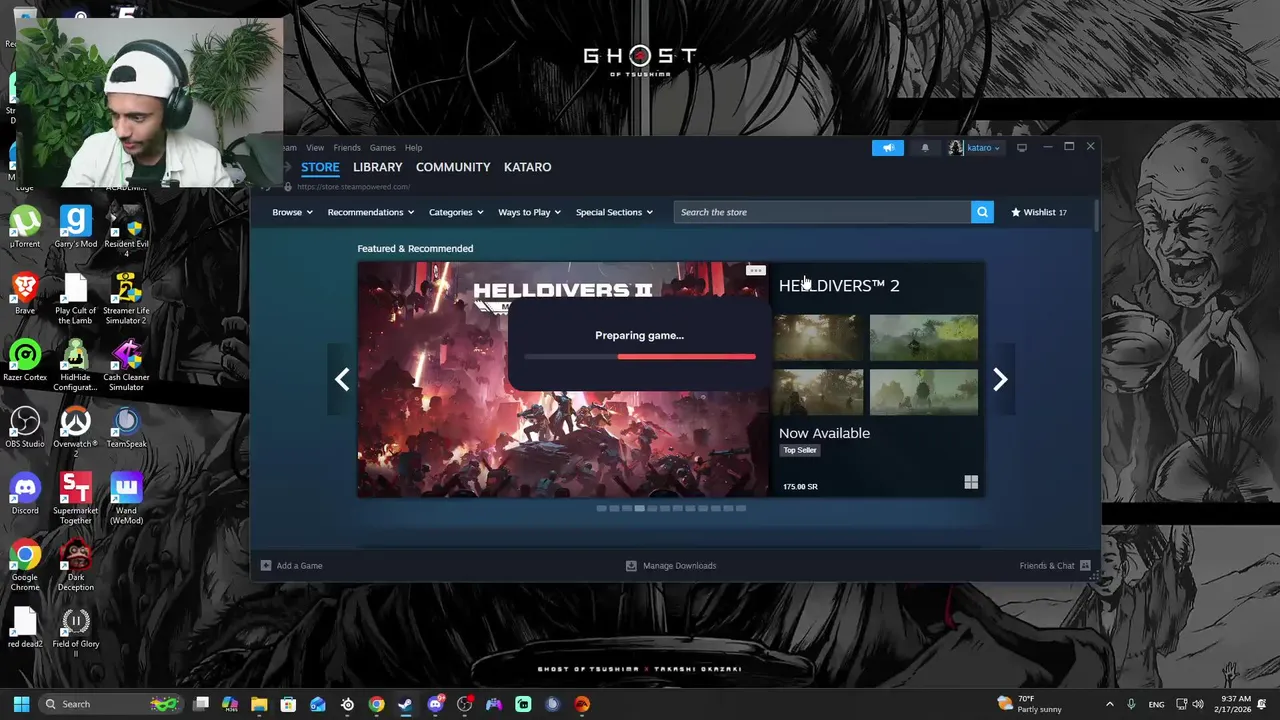Open the Steam Games menu
This screenshot has width=1280, height=720.
[x=382, y=148]
